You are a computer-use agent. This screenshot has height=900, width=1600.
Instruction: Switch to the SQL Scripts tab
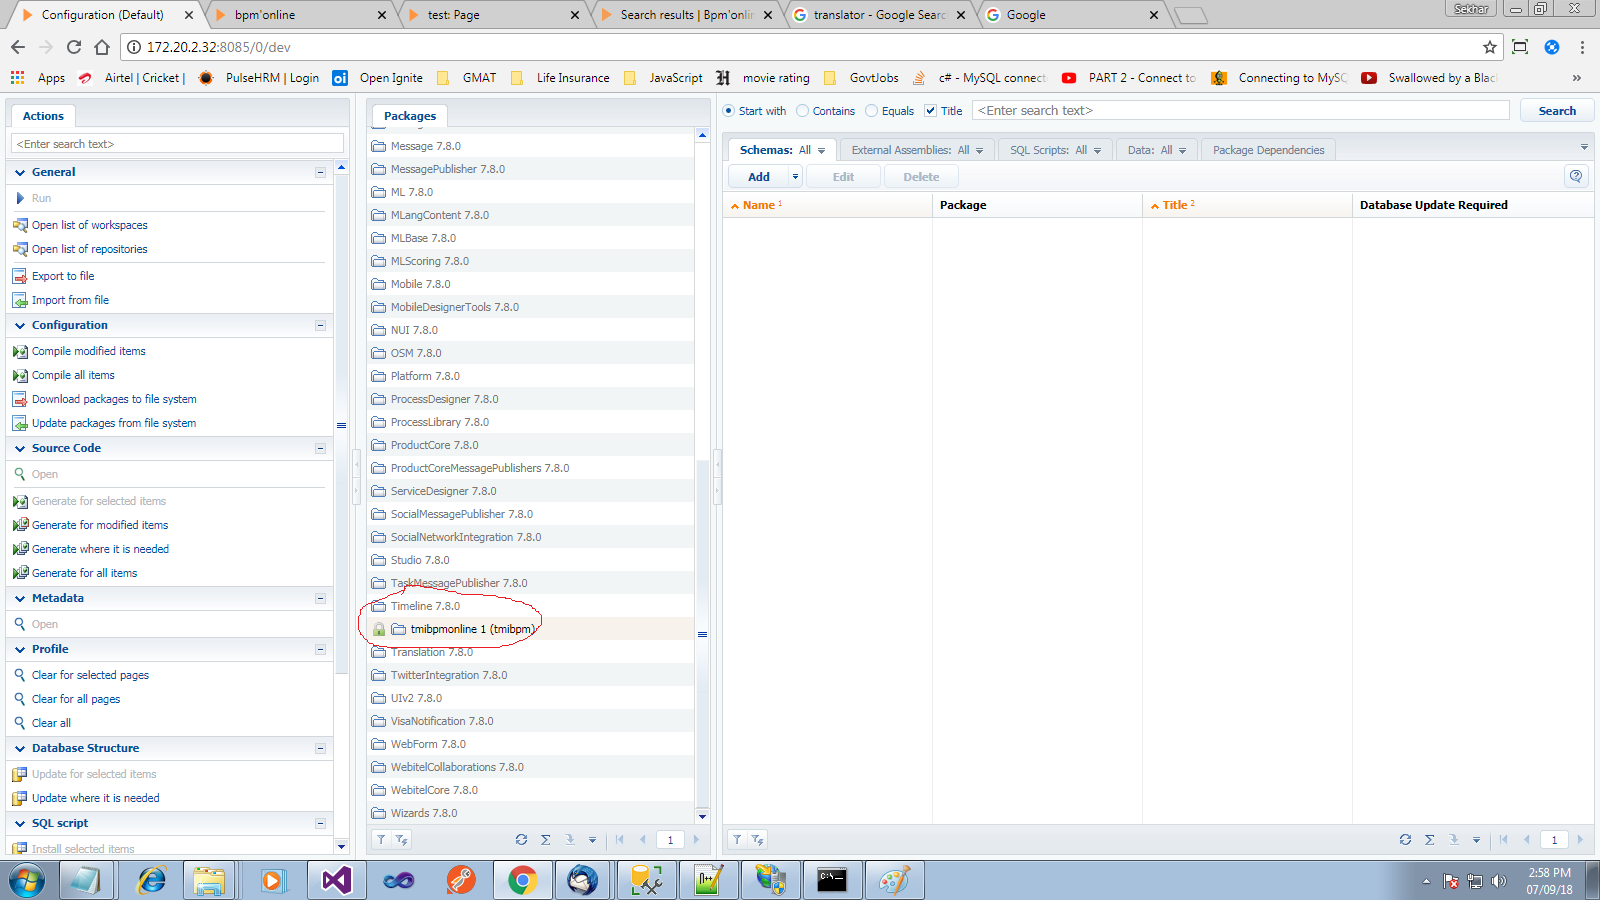tap(1055, 150)
